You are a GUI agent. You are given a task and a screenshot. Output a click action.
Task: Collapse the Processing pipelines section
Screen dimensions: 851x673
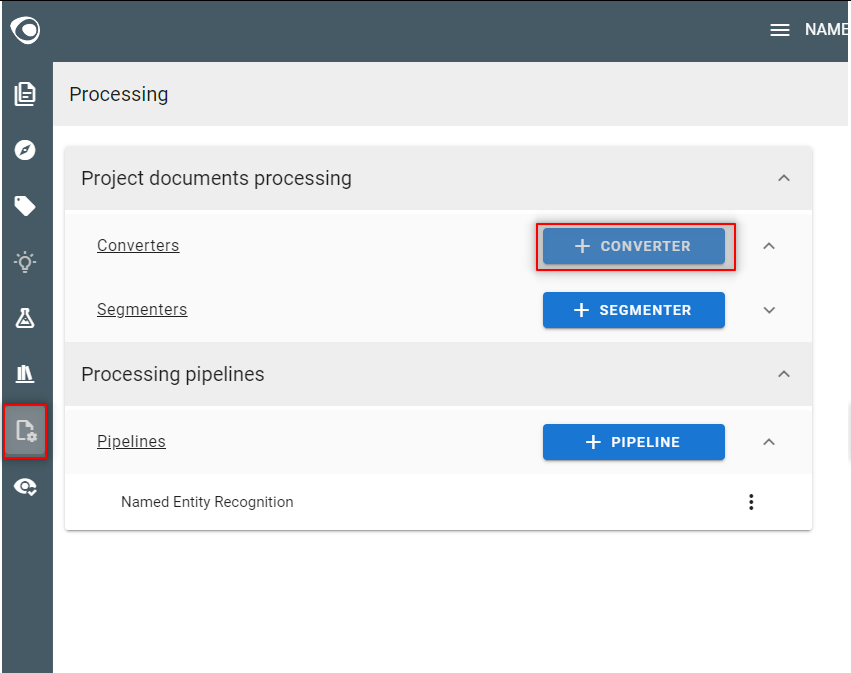[x=784, y=374]
